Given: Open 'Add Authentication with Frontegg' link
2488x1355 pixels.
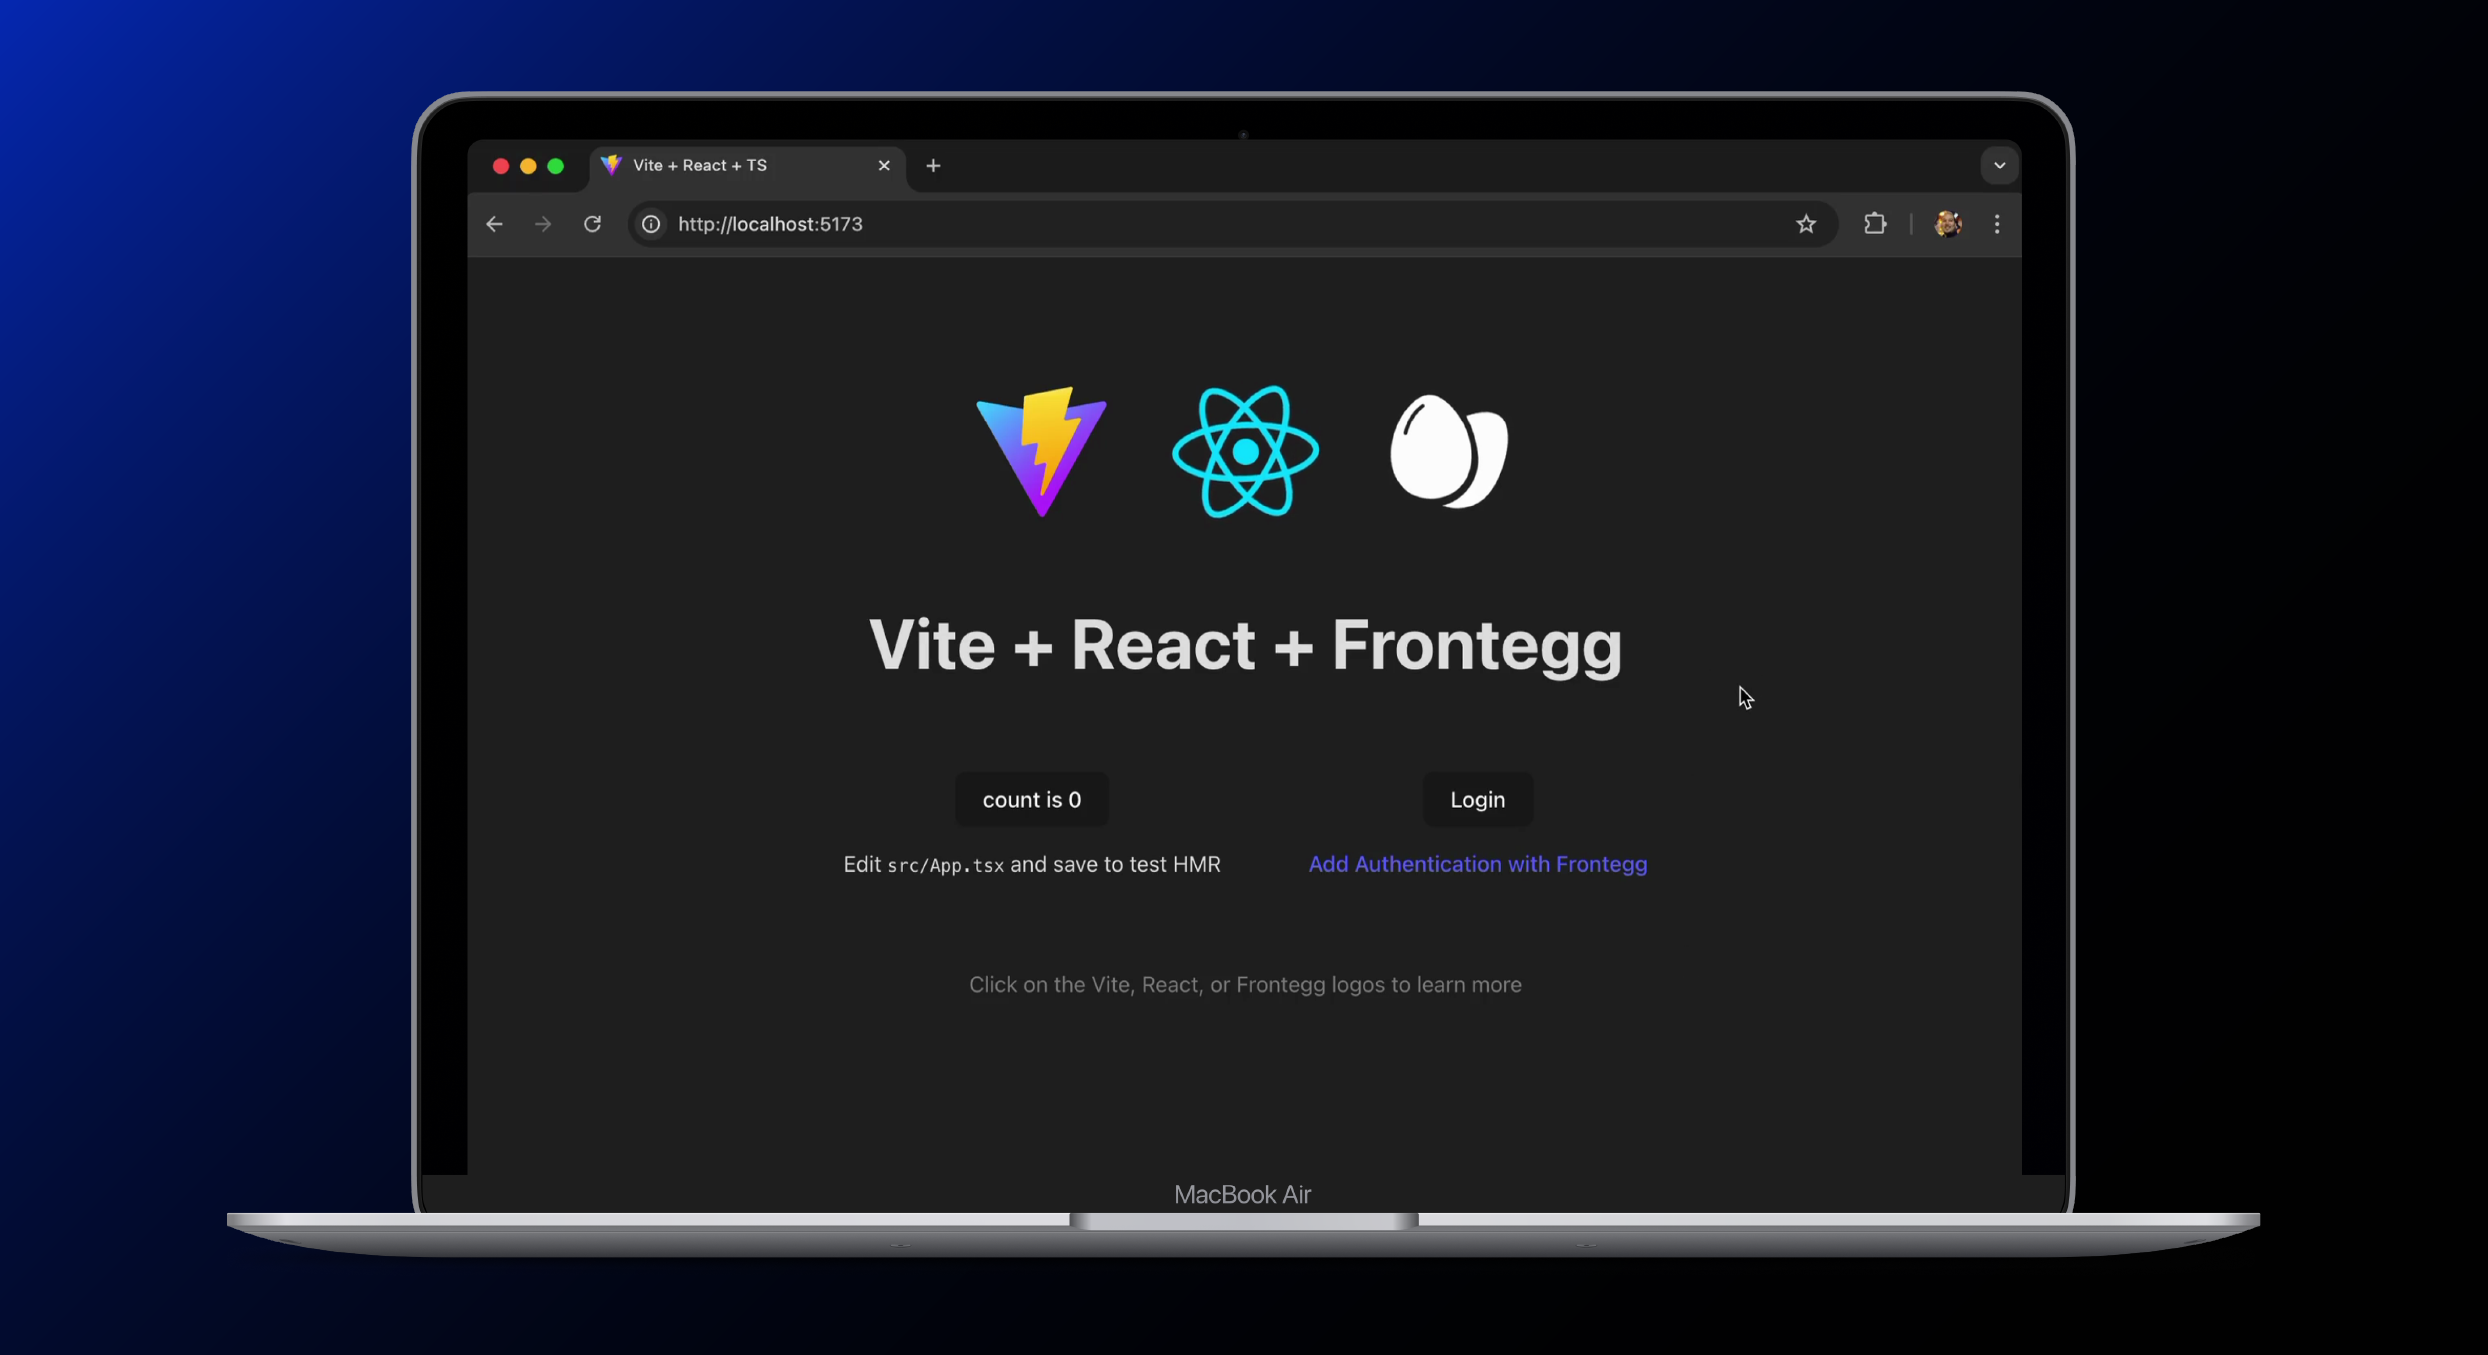Looking at the screenshot, I should click(x=1478, y=864).
